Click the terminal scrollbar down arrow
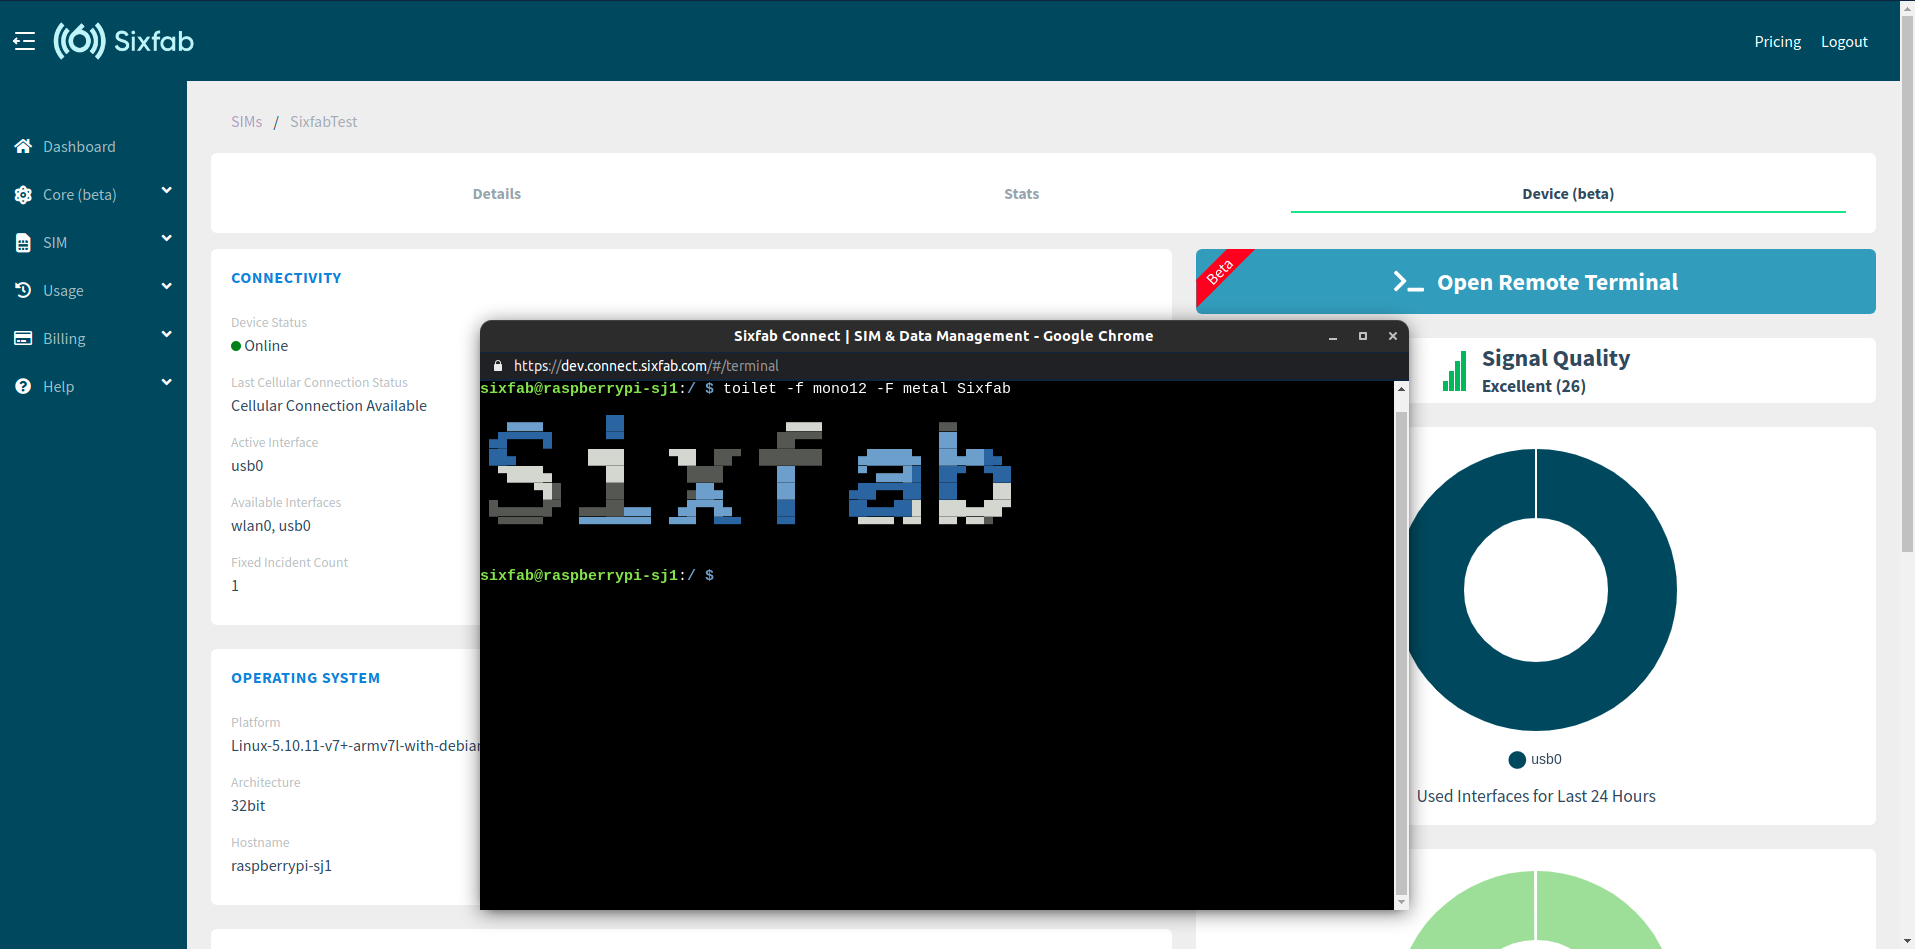Screen dimensions: 1915x949 pos(1401,902)
